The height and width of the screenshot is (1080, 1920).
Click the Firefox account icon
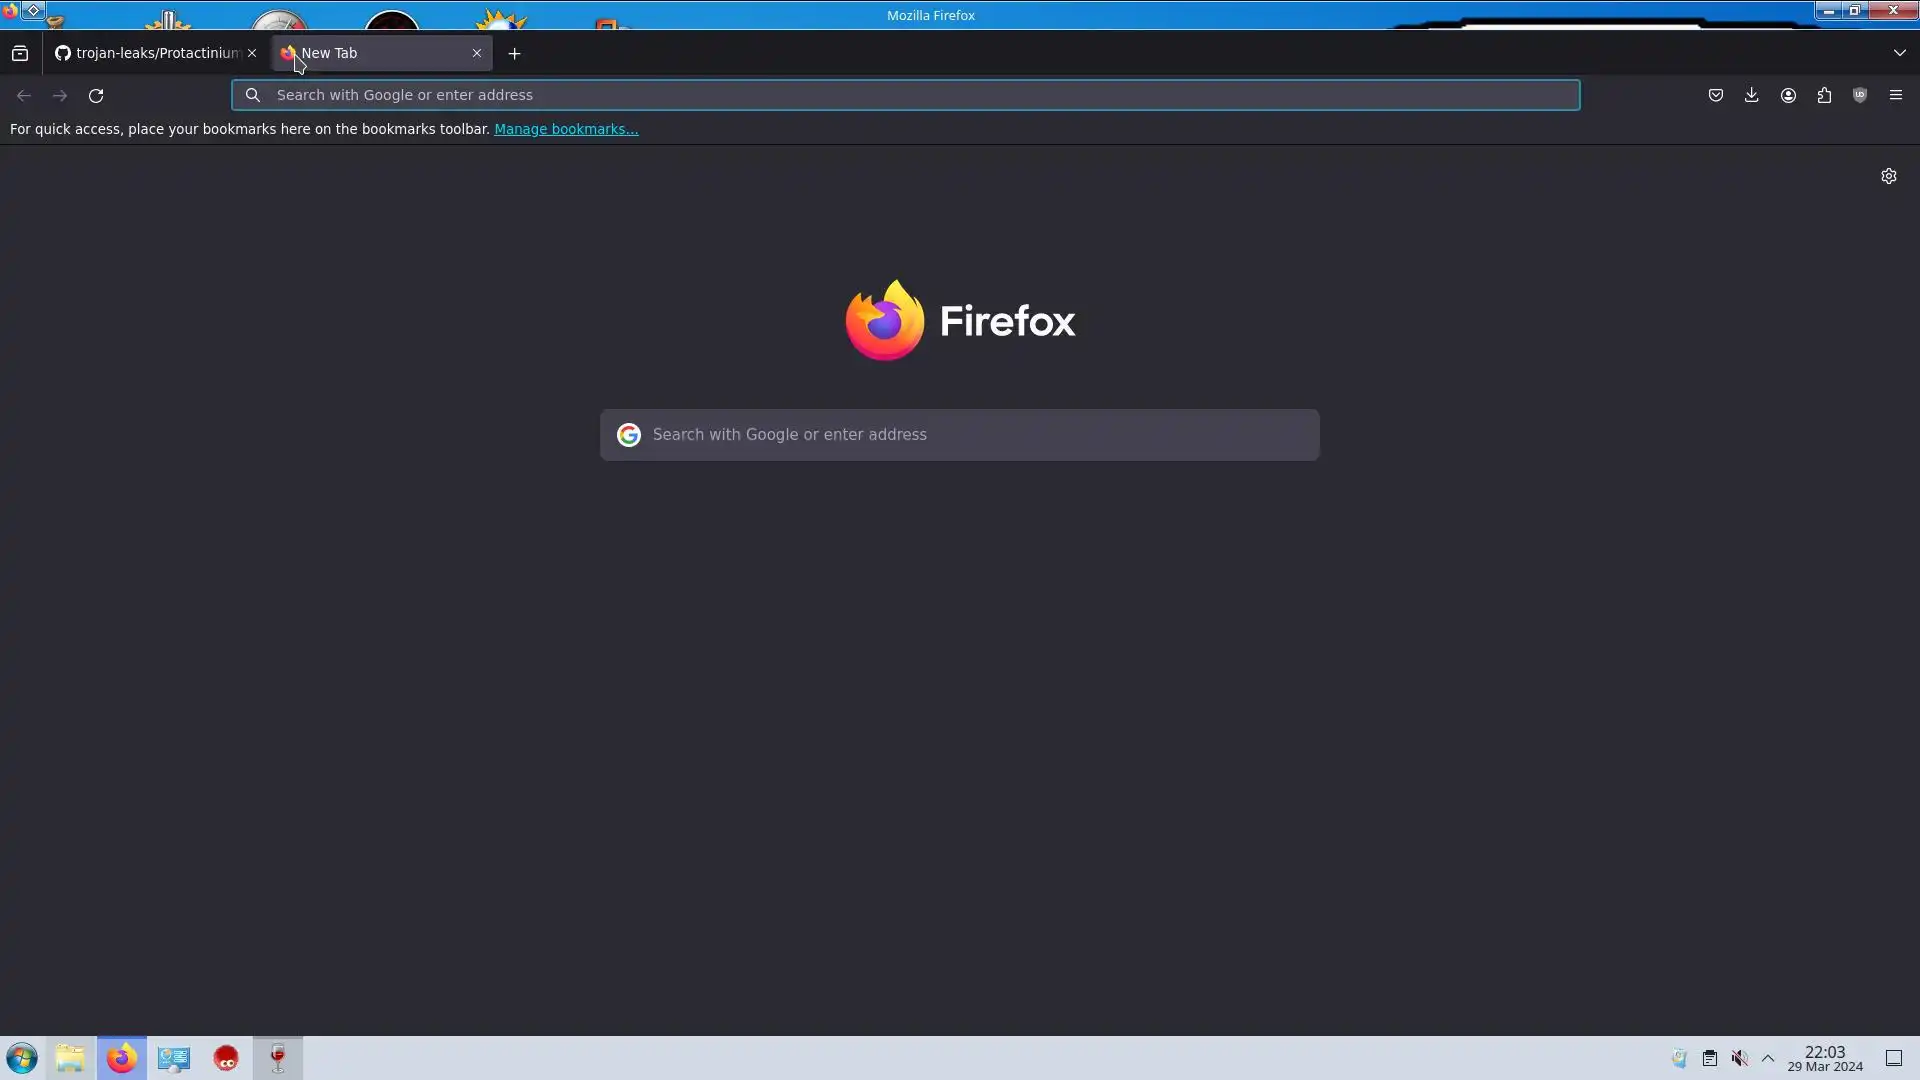(1788, 95)
